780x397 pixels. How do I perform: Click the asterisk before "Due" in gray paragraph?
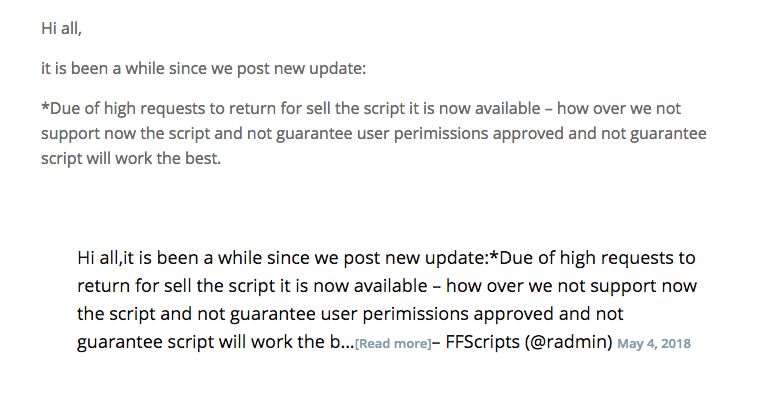(x=45, y=106)
